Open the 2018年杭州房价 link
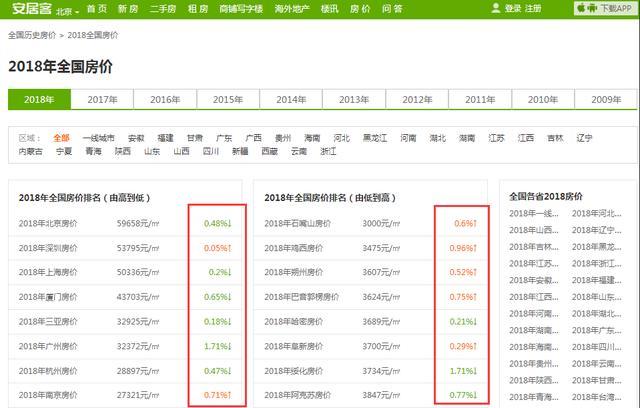 click(x=48, y=371)
